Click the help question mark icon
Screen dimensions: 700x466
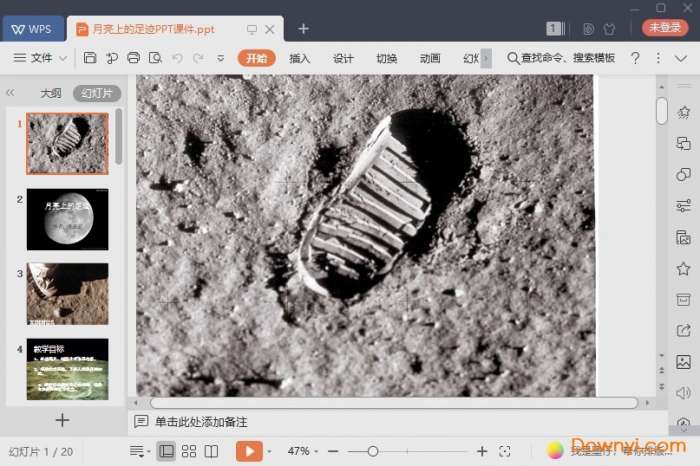pos(635,58)
